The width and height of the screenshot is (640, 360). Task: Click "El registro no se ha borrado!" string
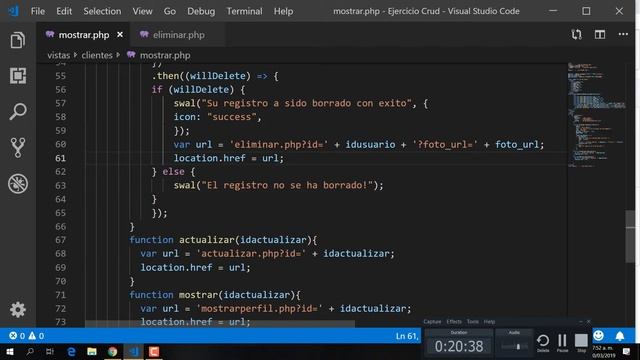coord(287,185)
